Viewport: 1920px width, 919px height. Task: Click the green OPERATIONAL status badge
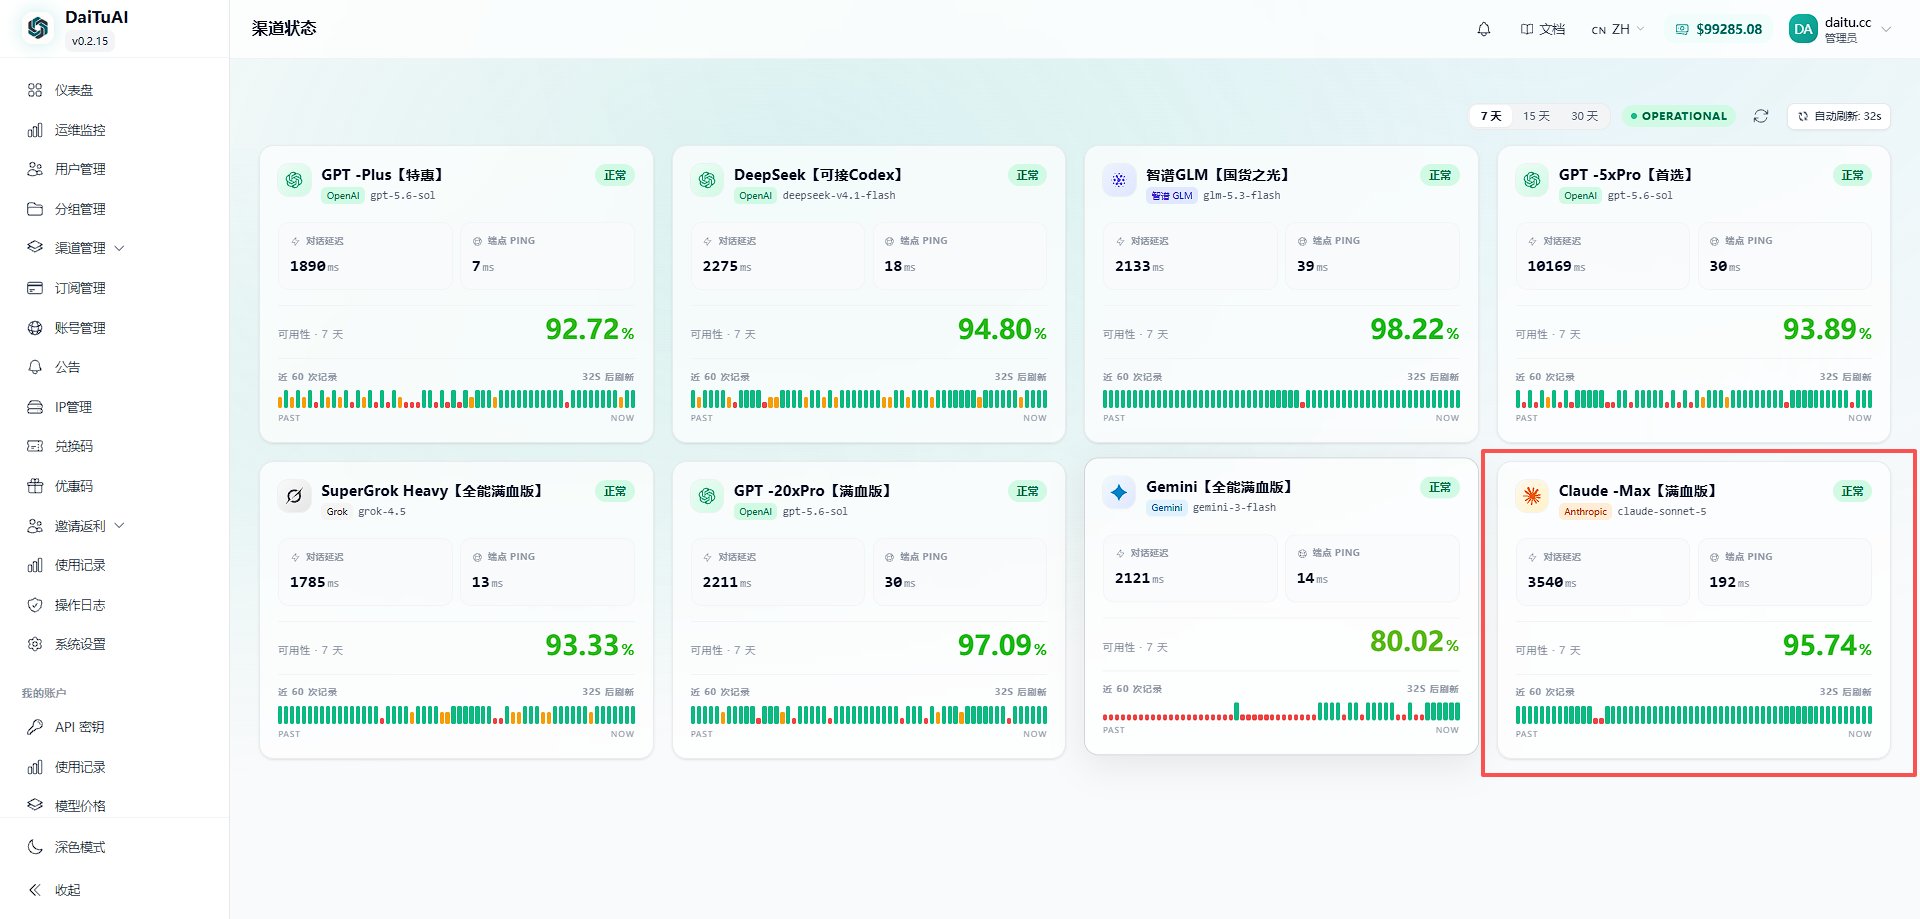pos(1678,116)
